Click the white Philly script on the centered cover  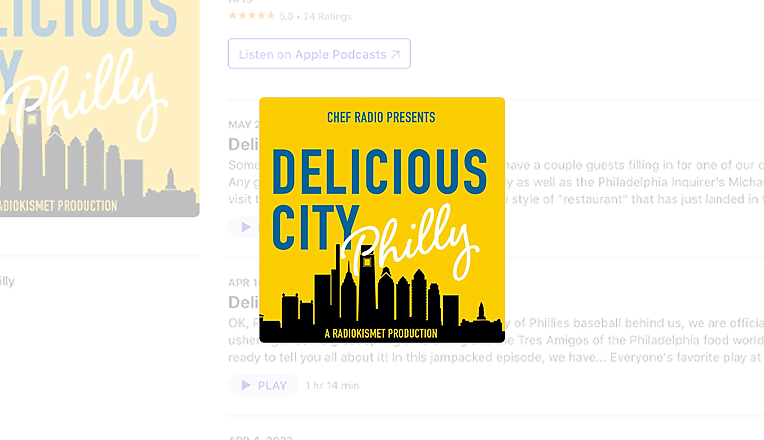pos(410,242)
